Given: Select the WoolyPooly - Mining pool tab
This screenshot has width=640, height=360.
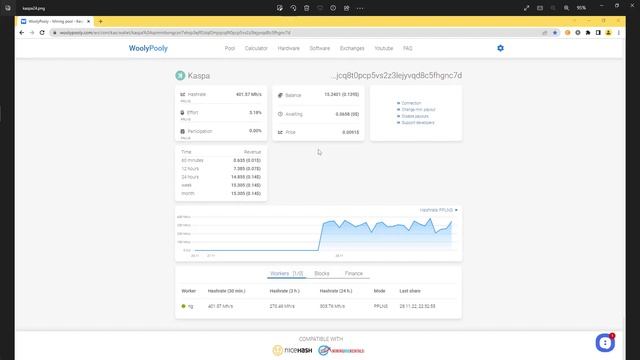Looking at the screenshot, I should point(55,21).
